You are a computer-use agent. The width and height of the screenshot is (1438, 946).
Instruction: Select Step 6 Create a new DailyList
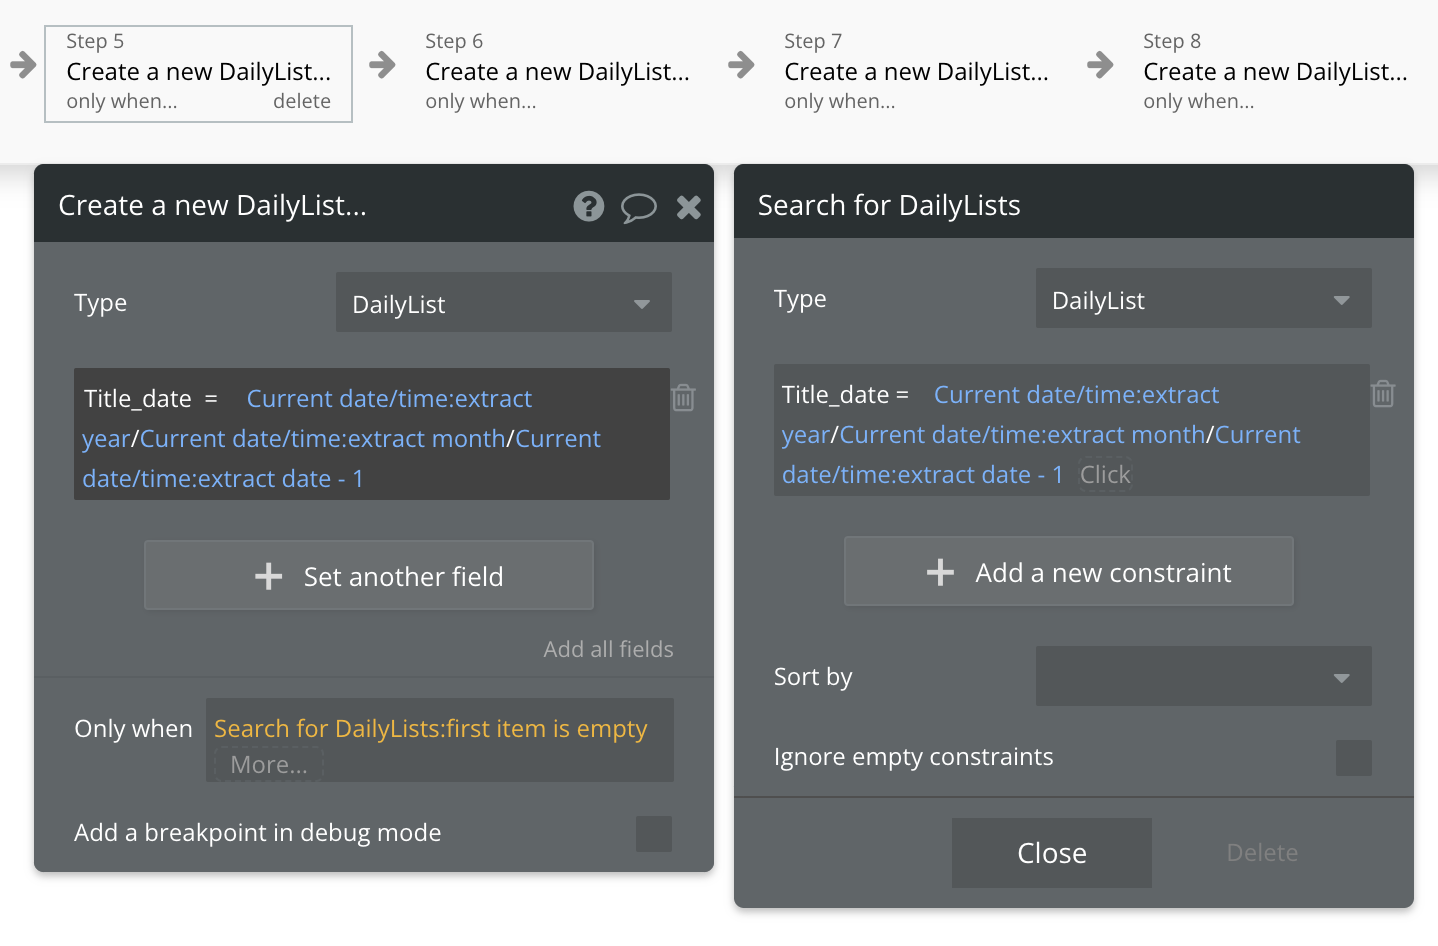click(557, 72)
